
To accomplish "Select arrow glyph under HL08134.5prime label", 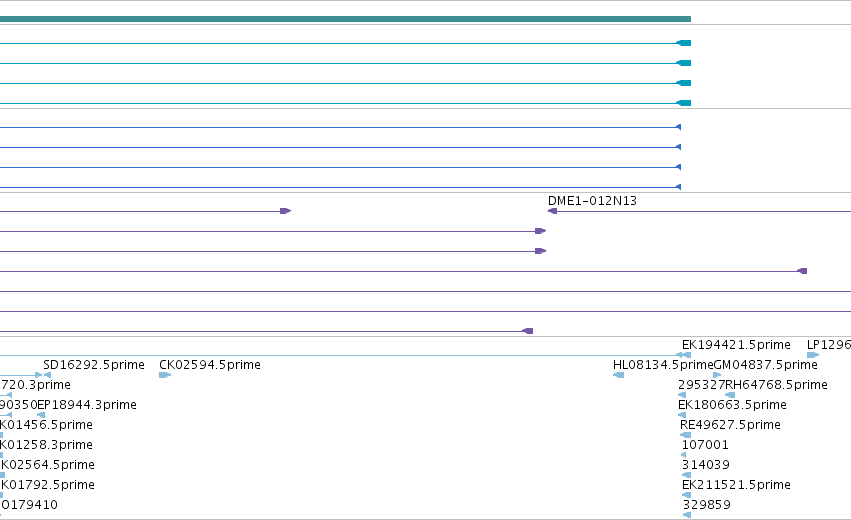I will (618, 375).
